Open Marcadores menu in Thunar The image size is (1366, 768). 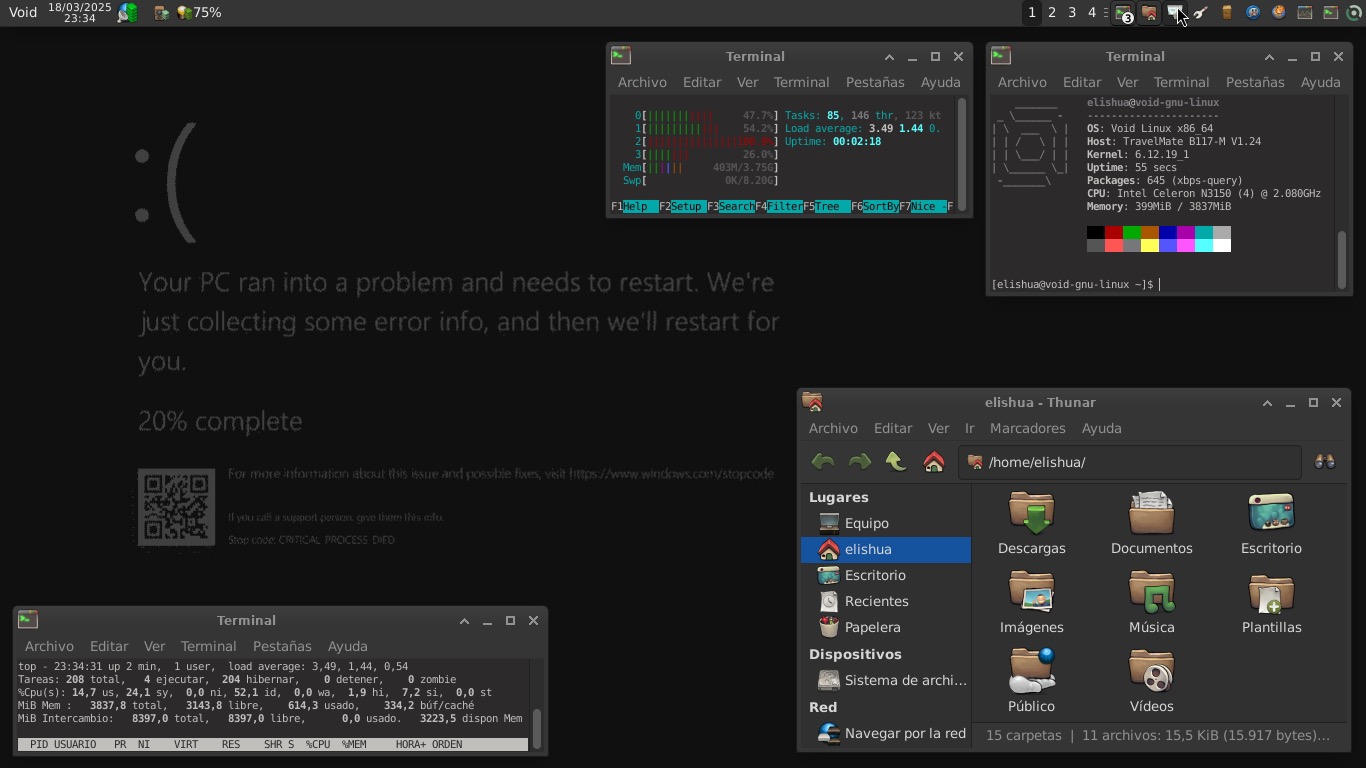pos(1027,428)
